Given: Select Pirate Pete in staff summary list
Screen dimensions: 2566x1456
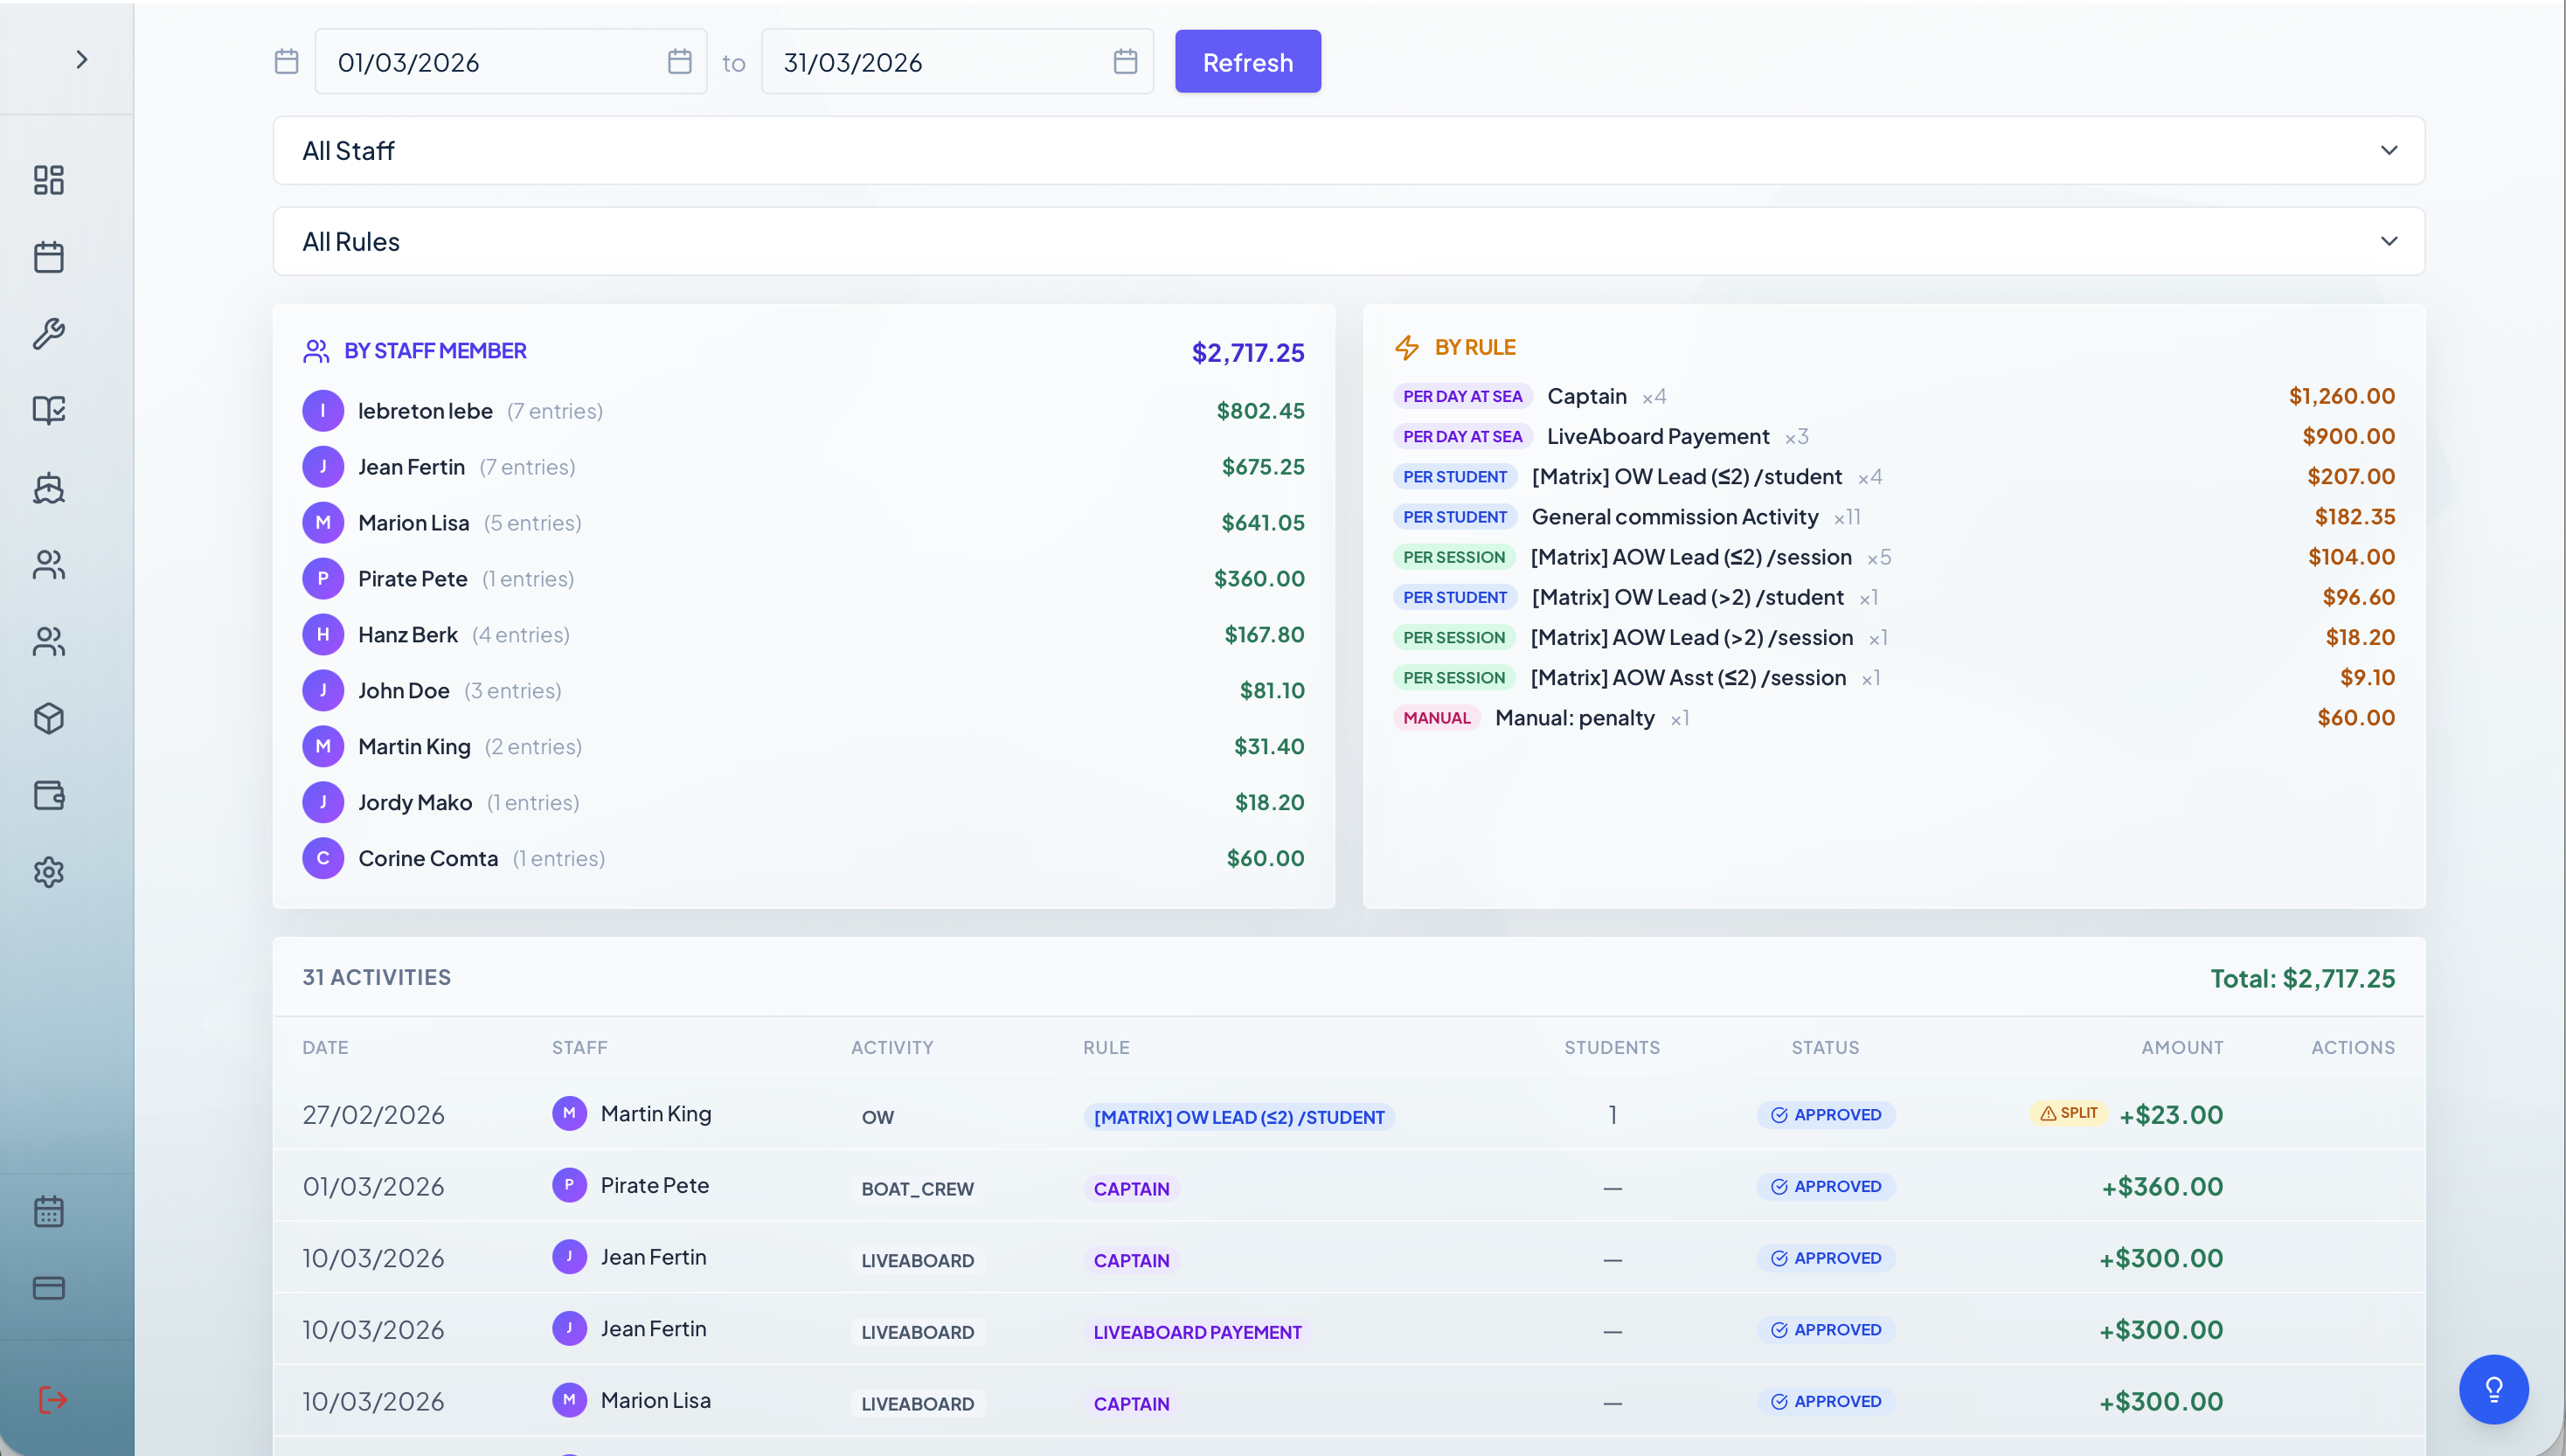Looking at the screenshot, I should click(x=803, y=579).
